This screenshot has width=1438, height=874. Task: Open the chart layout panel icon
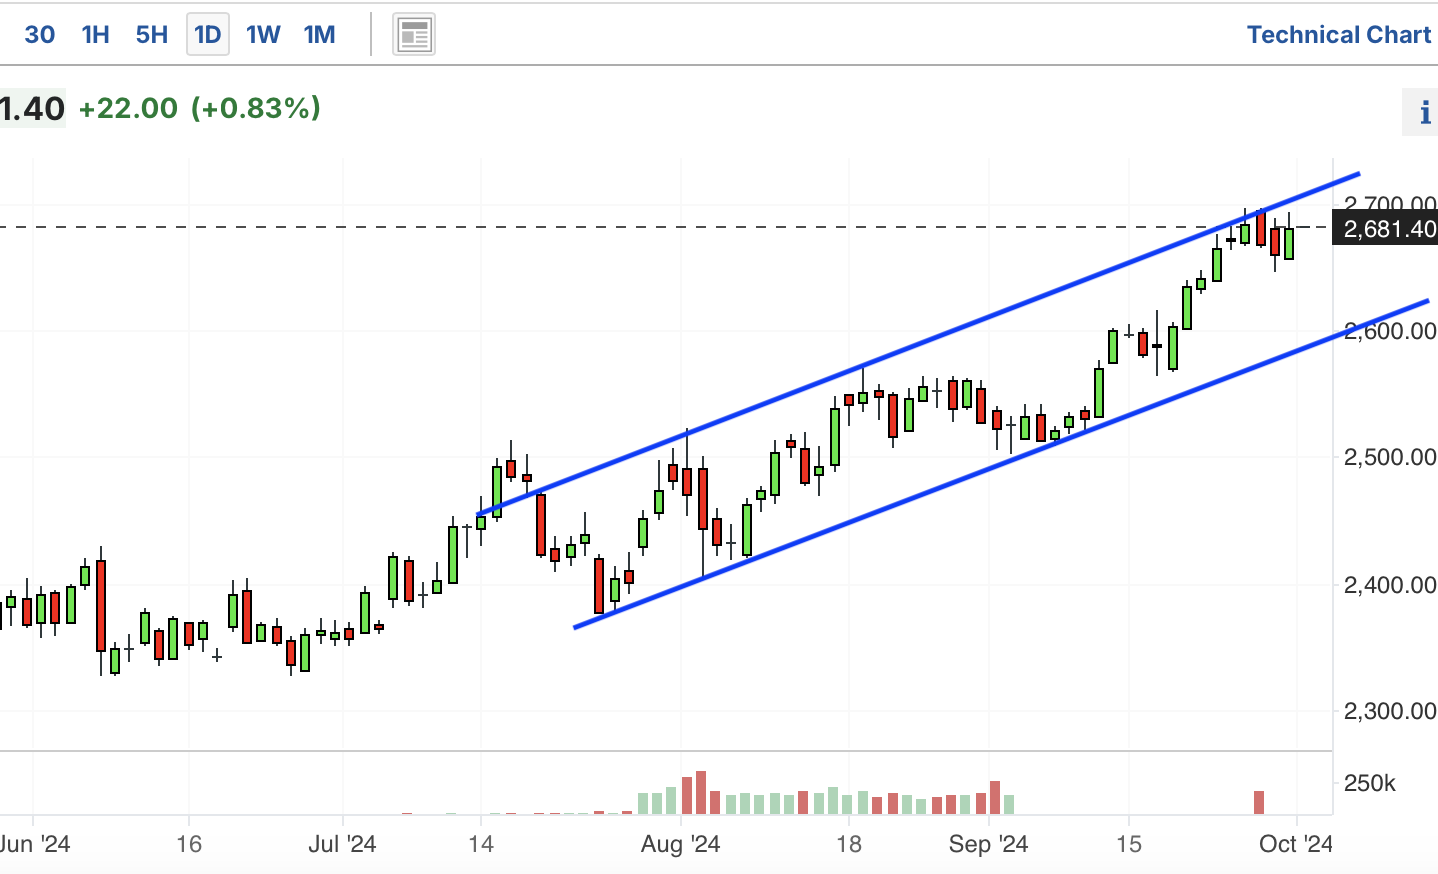414,35
